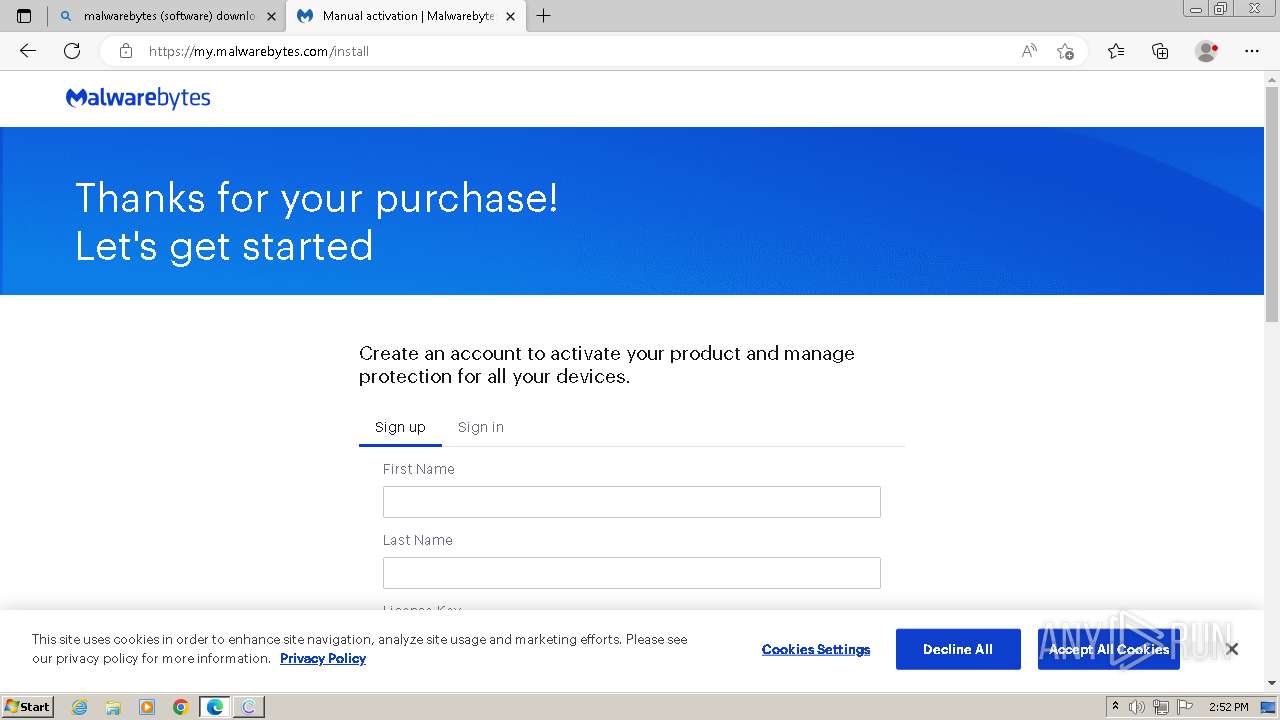Open Action Center flag icon
The width and height of the screenshot is (1280, 720).
click(1185, 707)
